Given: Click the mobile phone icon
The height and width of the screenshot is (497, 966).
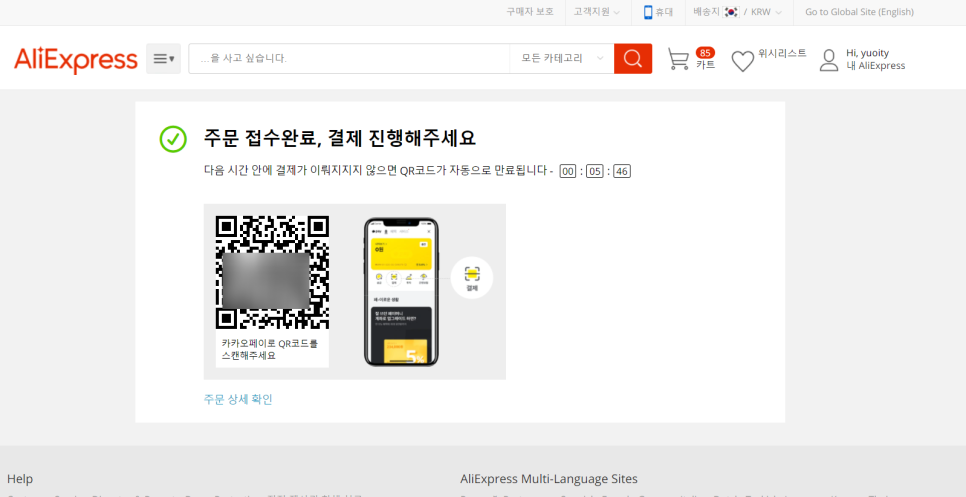Looking at the screenshot, I should coord(647,12).
